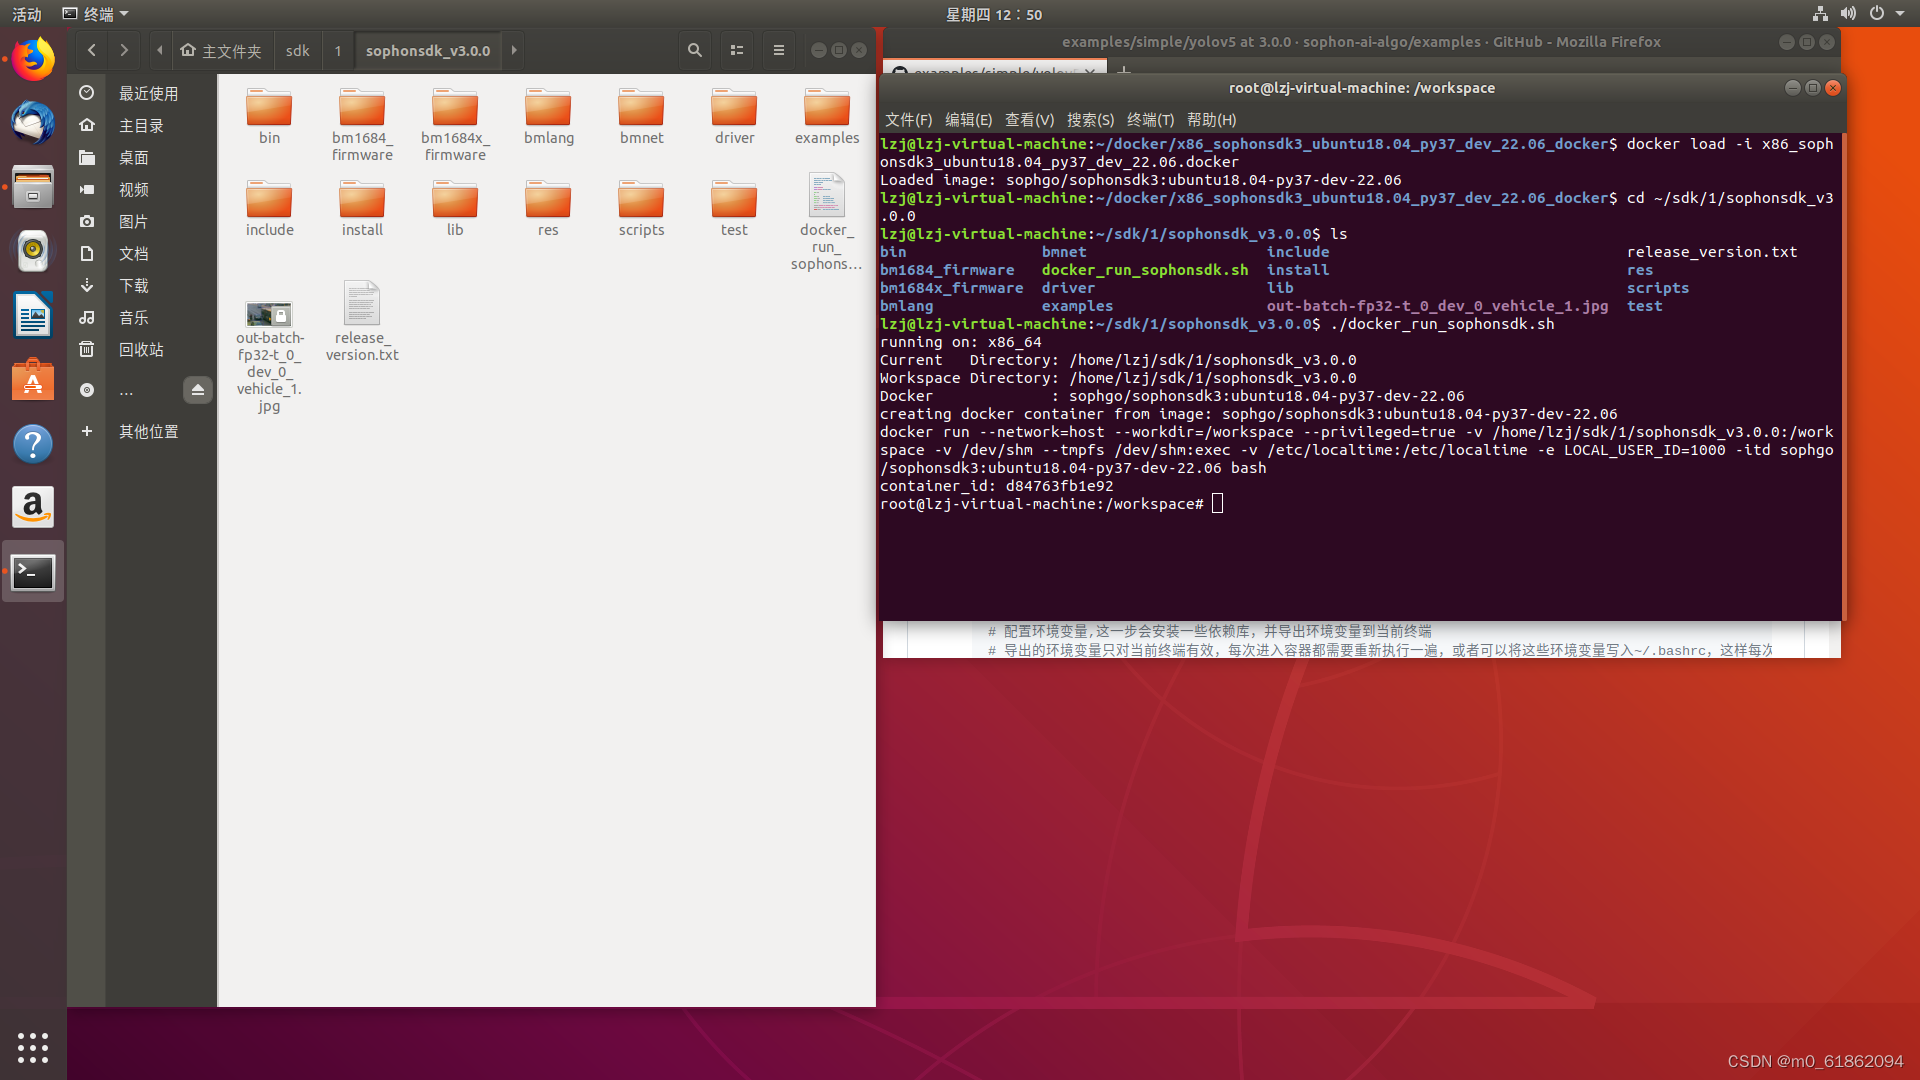1920x1080 pixels.
Task: Open the test folder
Action: pos(734,209)
